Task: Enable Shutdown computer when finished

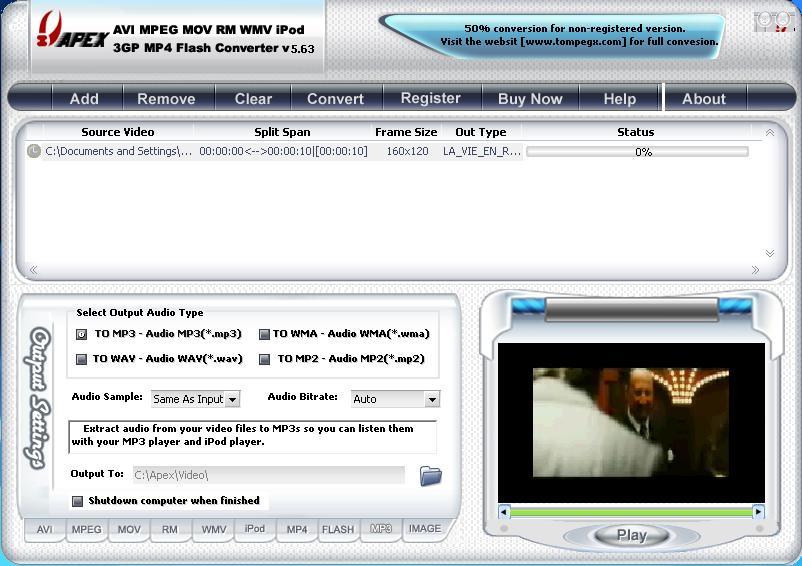Action: coord(78,501)
